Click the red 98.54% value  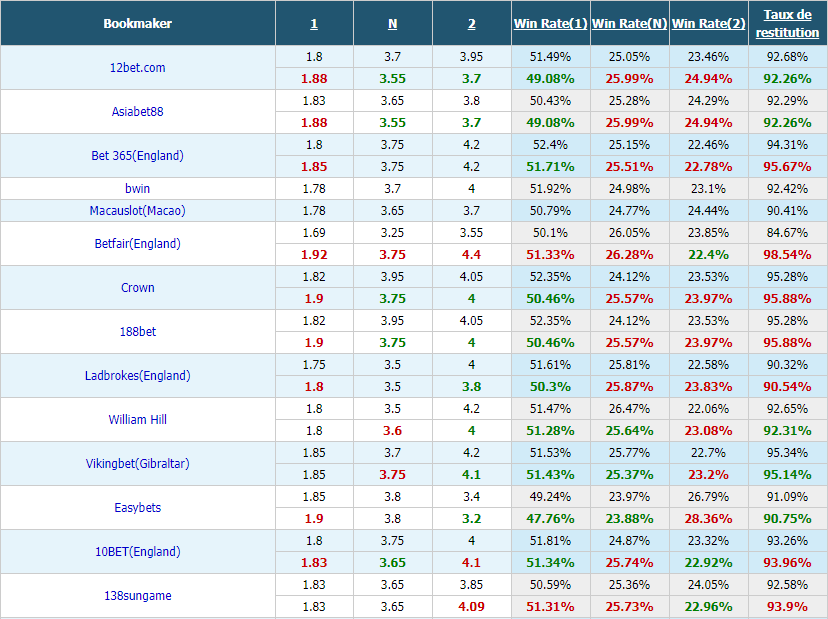click(787, 255)
